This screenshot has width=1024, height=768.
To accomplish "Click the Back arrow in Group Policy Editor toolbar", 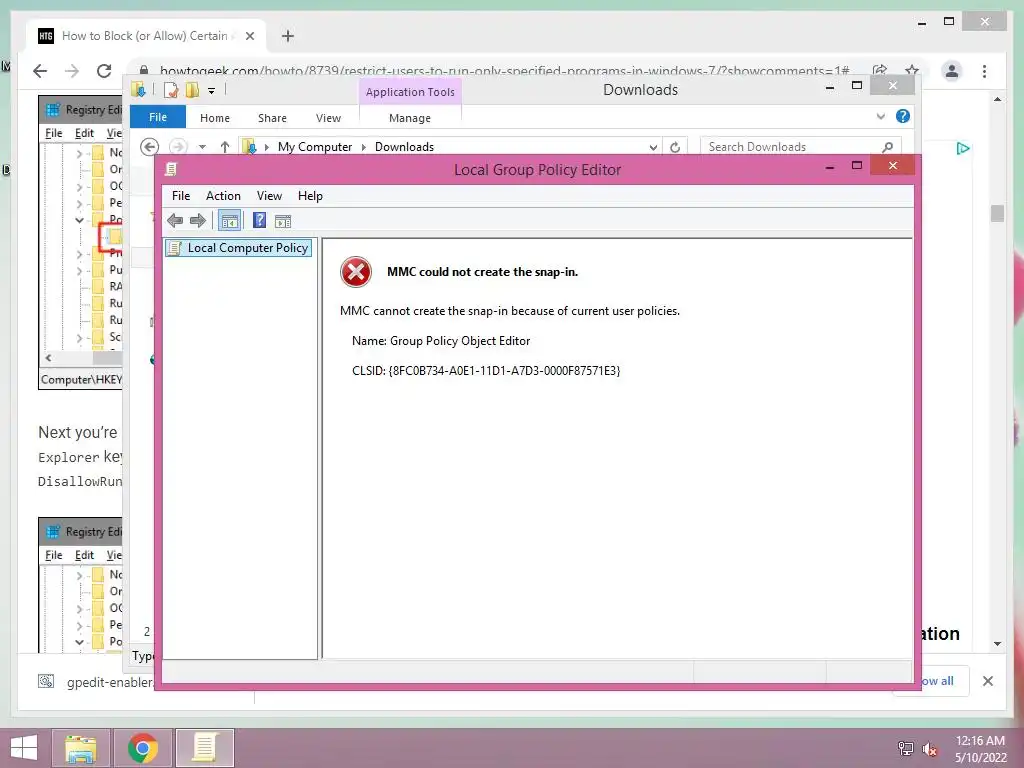I will [x=175, y=221].
